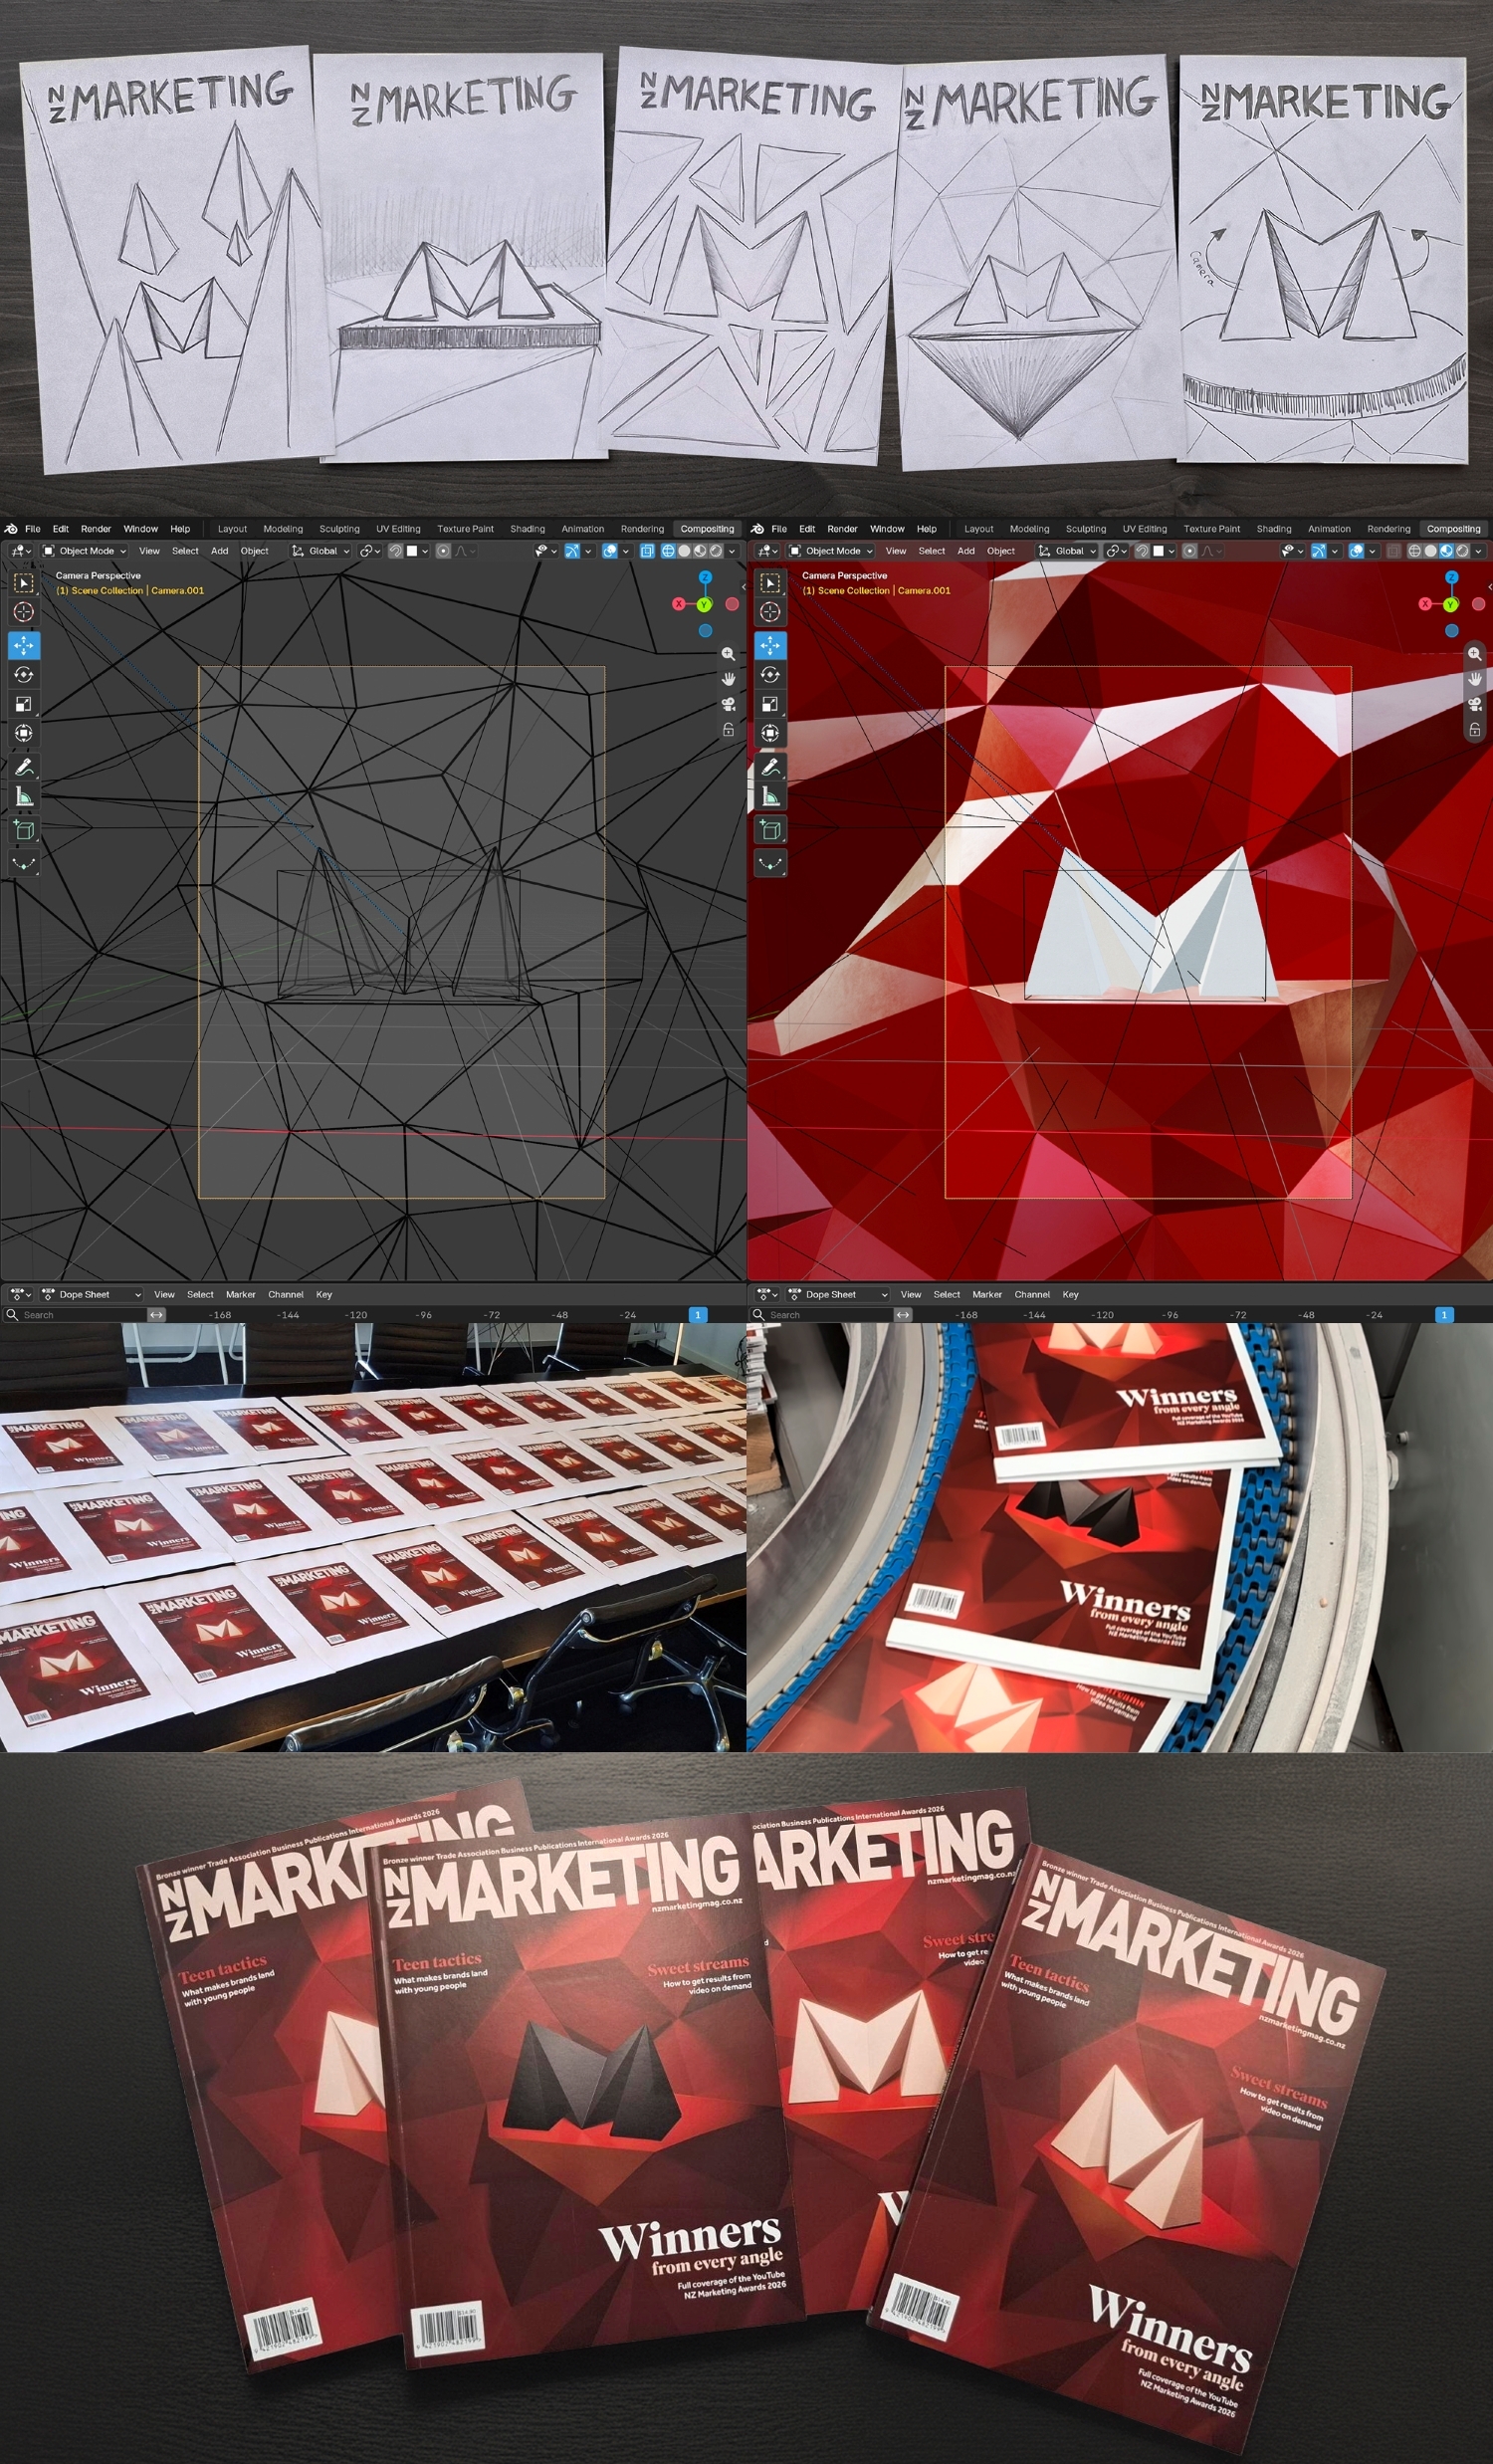Open the Render menu in the left Blender window

point(96,529)
